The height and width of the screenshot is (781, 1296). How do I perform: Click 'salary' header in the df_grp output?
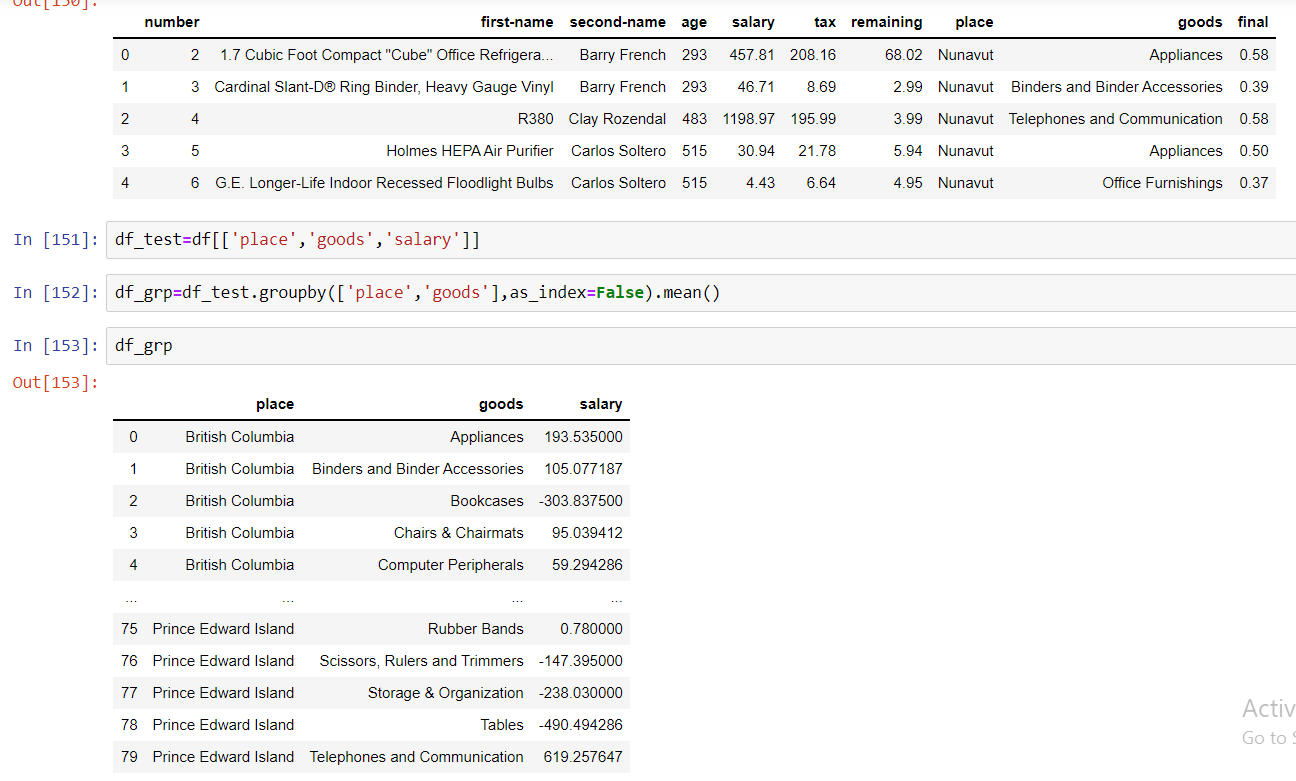coord(601,405)
